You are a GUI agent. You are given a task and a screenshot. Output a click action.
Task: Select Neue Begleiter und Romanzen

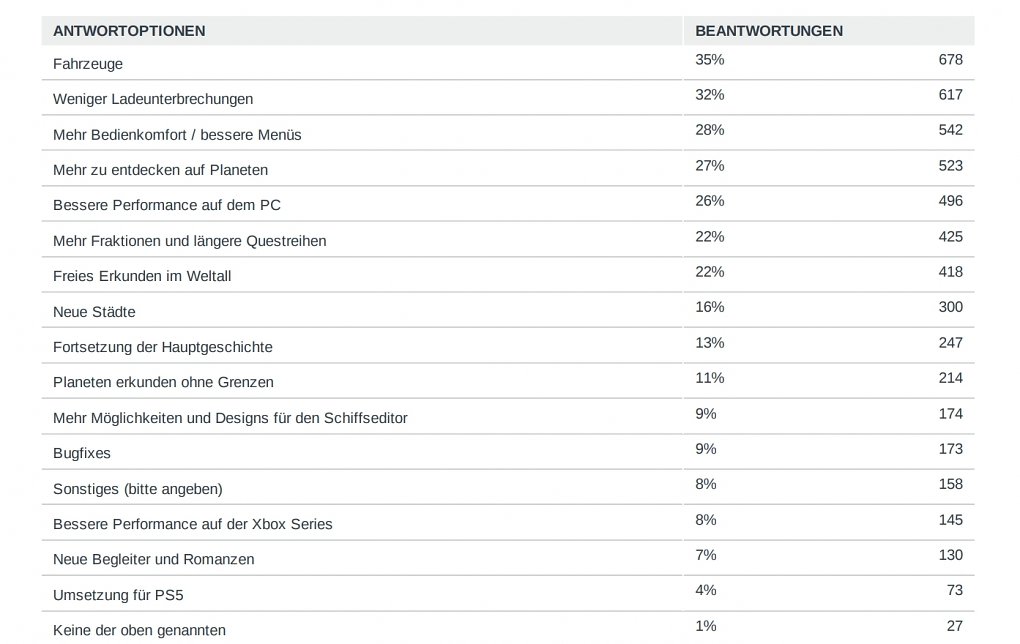click(154, 559)
